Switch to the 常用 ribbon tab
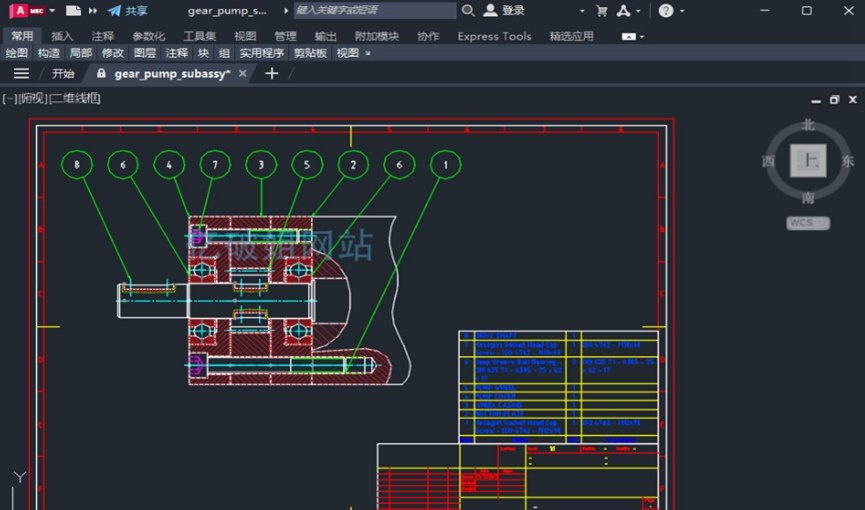 [x=22, y=36]
